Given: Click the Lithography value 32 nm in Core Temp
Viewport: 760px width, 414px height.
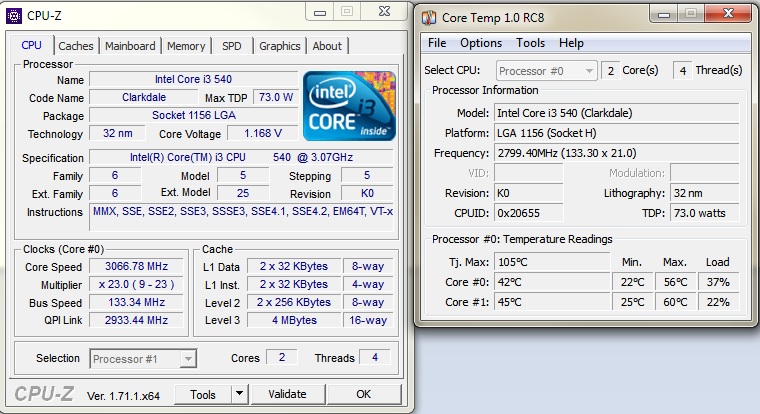Looking at the screenshot, I should coord(705,193).
